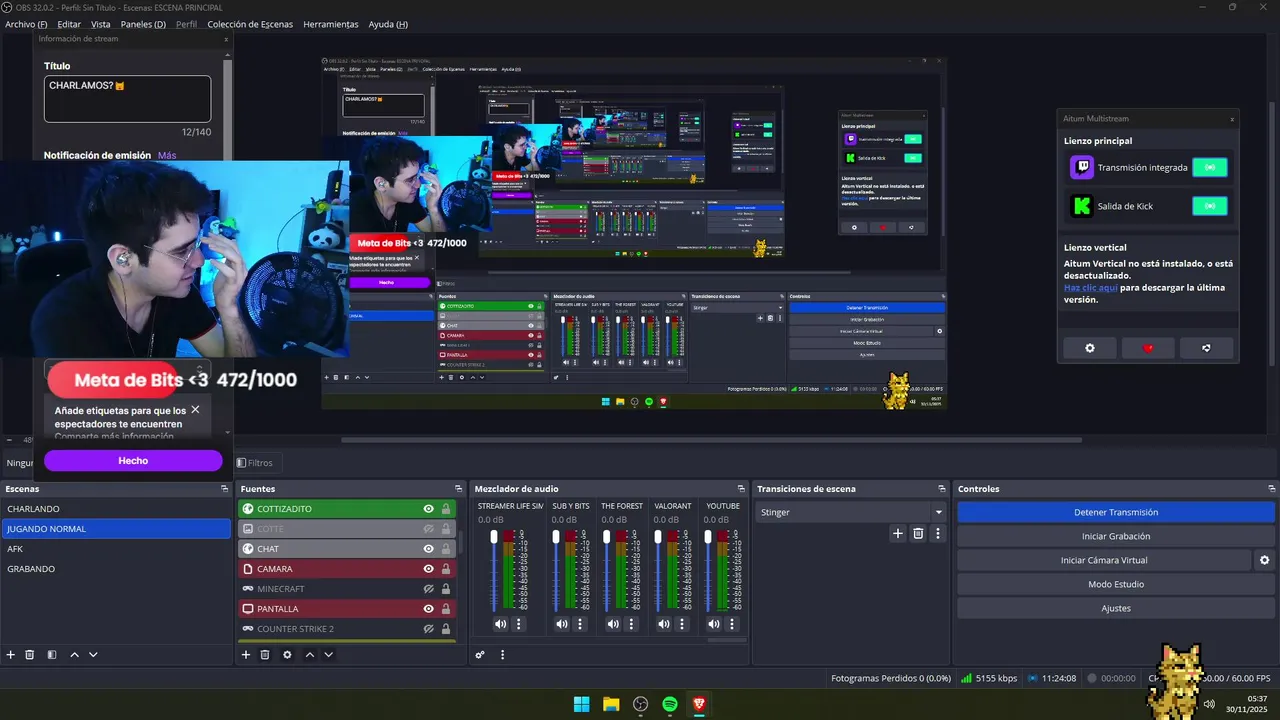Show the MINECRAFT source
The width and height of the screenshot is (1280, 720).
[x=428, y=589]
